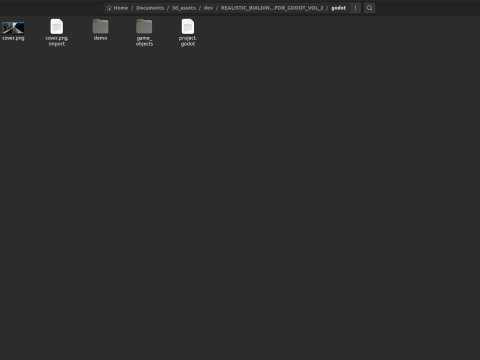Click the current godot breadcrumb
The width and height of the screenshot is (480, 360).
(x=338, y=8)
